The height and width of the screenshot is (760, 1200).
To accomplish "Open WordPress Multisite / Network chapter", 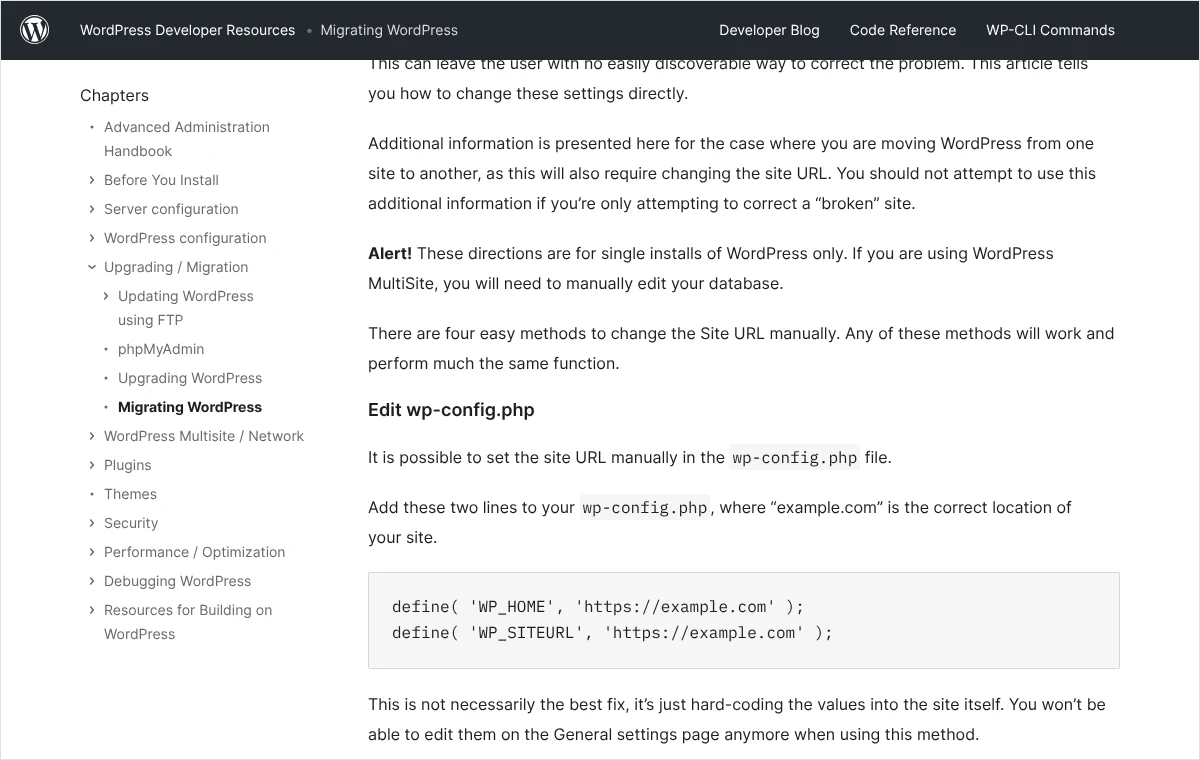I will tap(204, 436).
